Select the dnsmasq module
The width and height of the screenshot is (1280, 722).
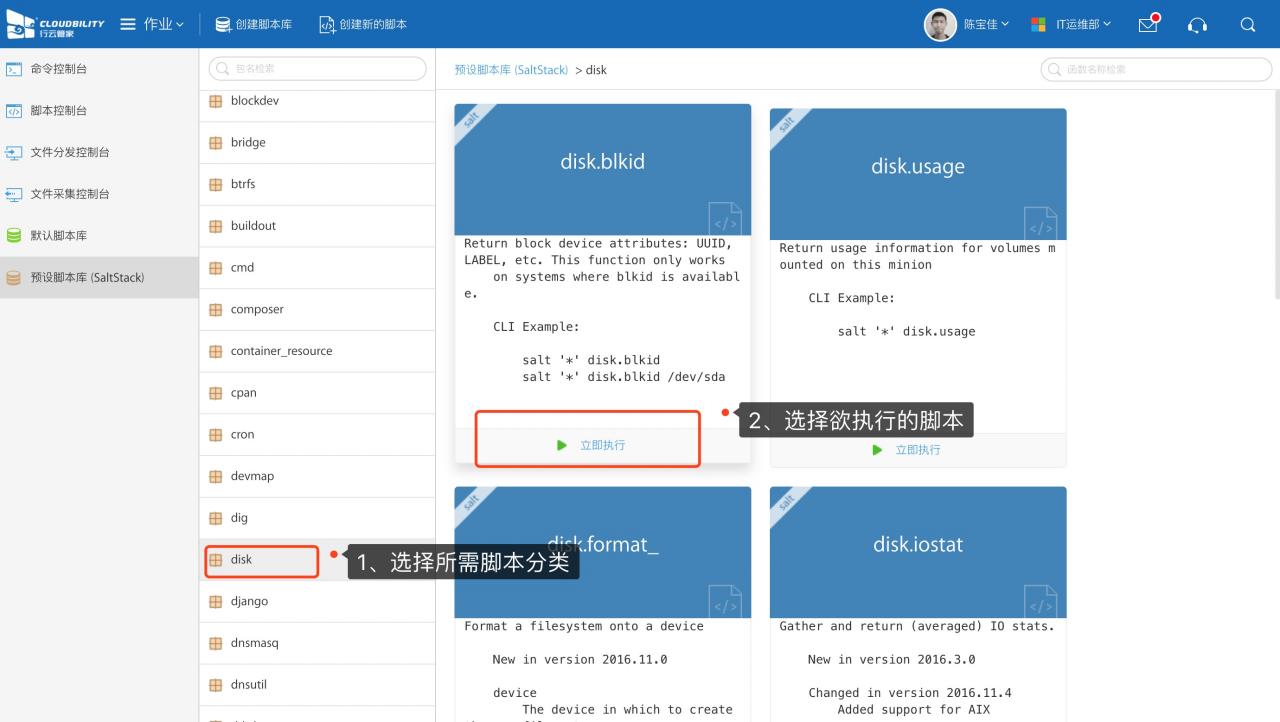tap(317, 643)
